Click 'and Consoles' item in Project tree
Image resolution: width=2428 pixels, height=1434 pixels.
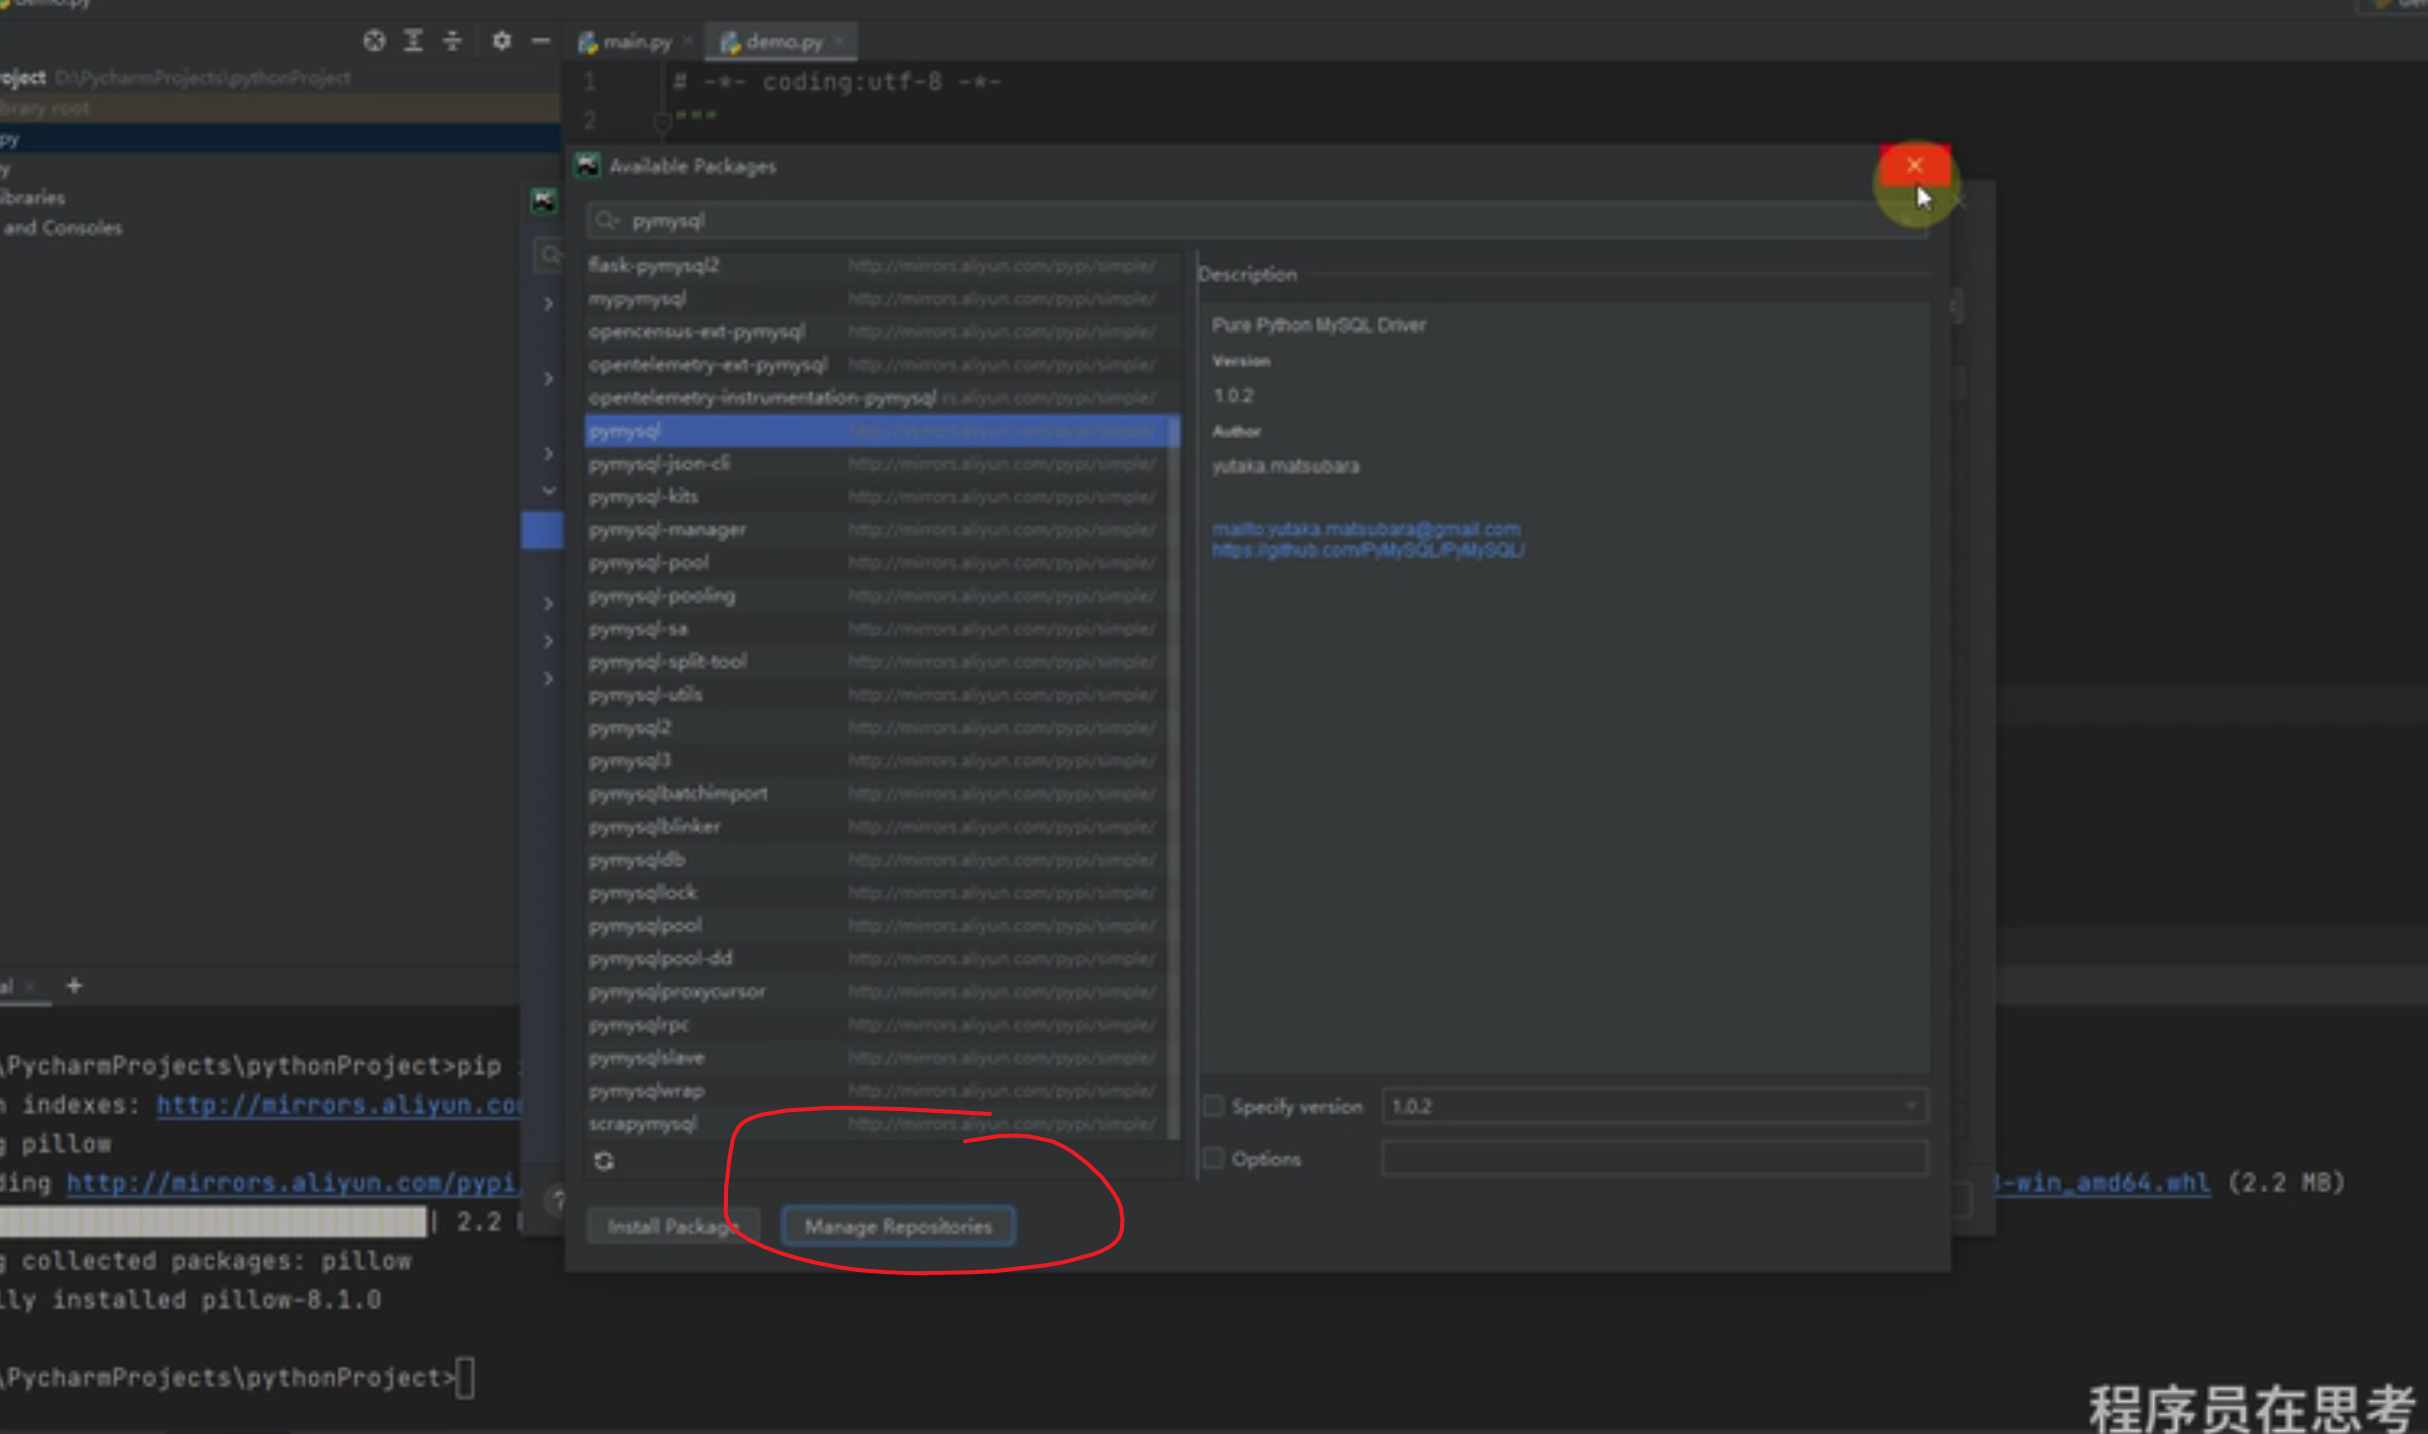coord(62,228)
